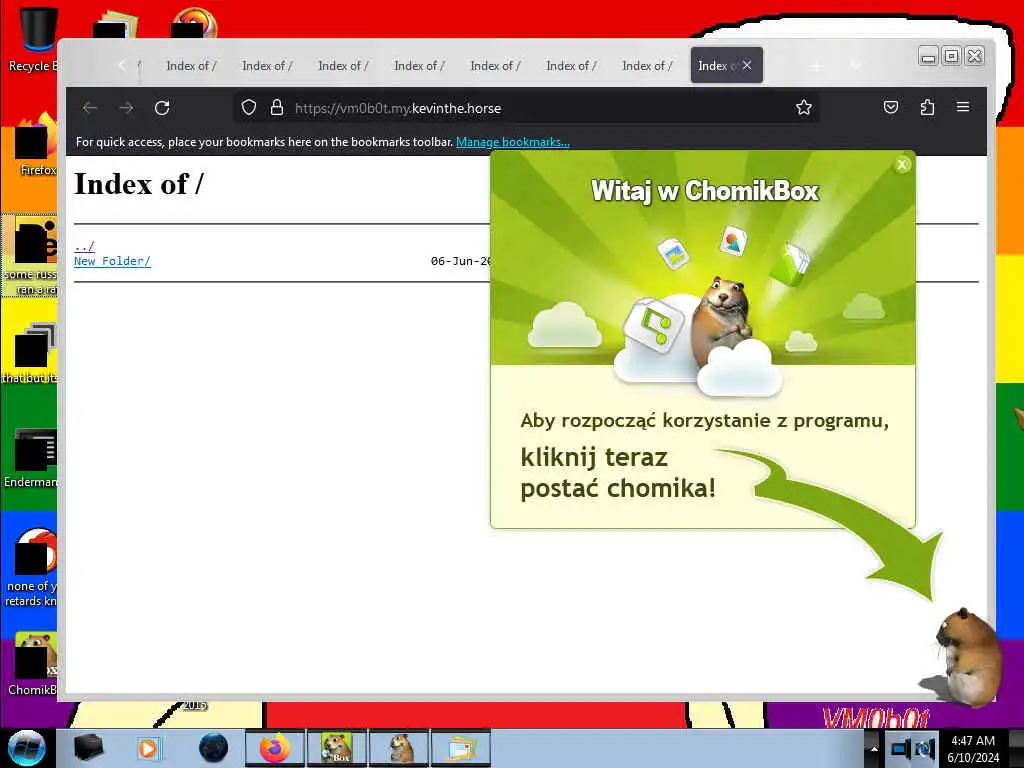Switch to the sixth Index of / tab
This screenshot has width=1024, height=768.
[x=571, y=65]
